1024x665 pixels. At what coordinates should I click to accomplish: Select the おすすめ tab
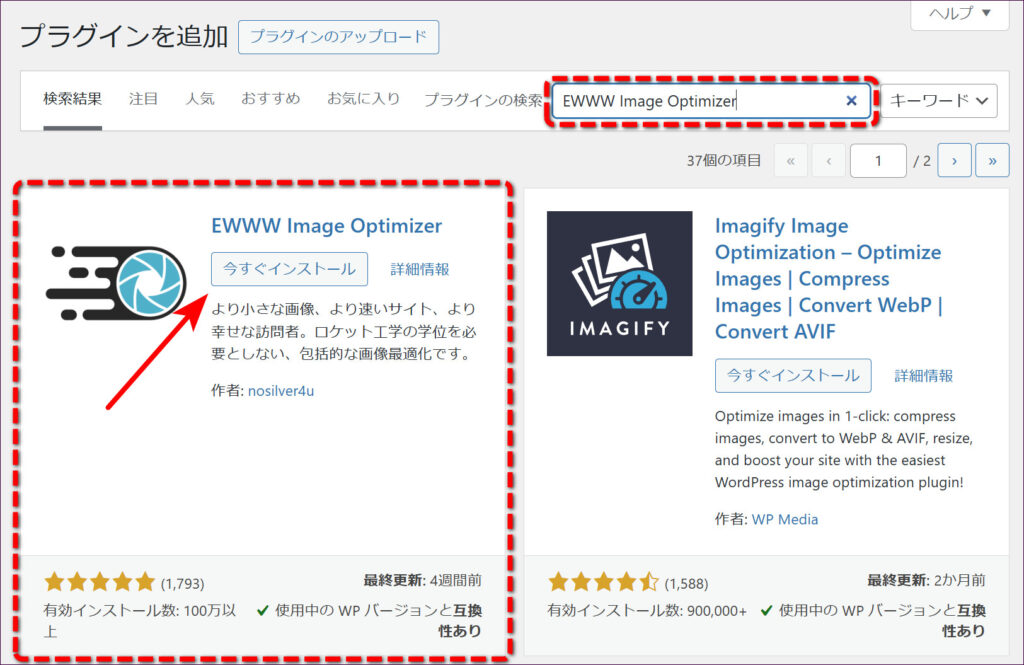tap(270, 99)
